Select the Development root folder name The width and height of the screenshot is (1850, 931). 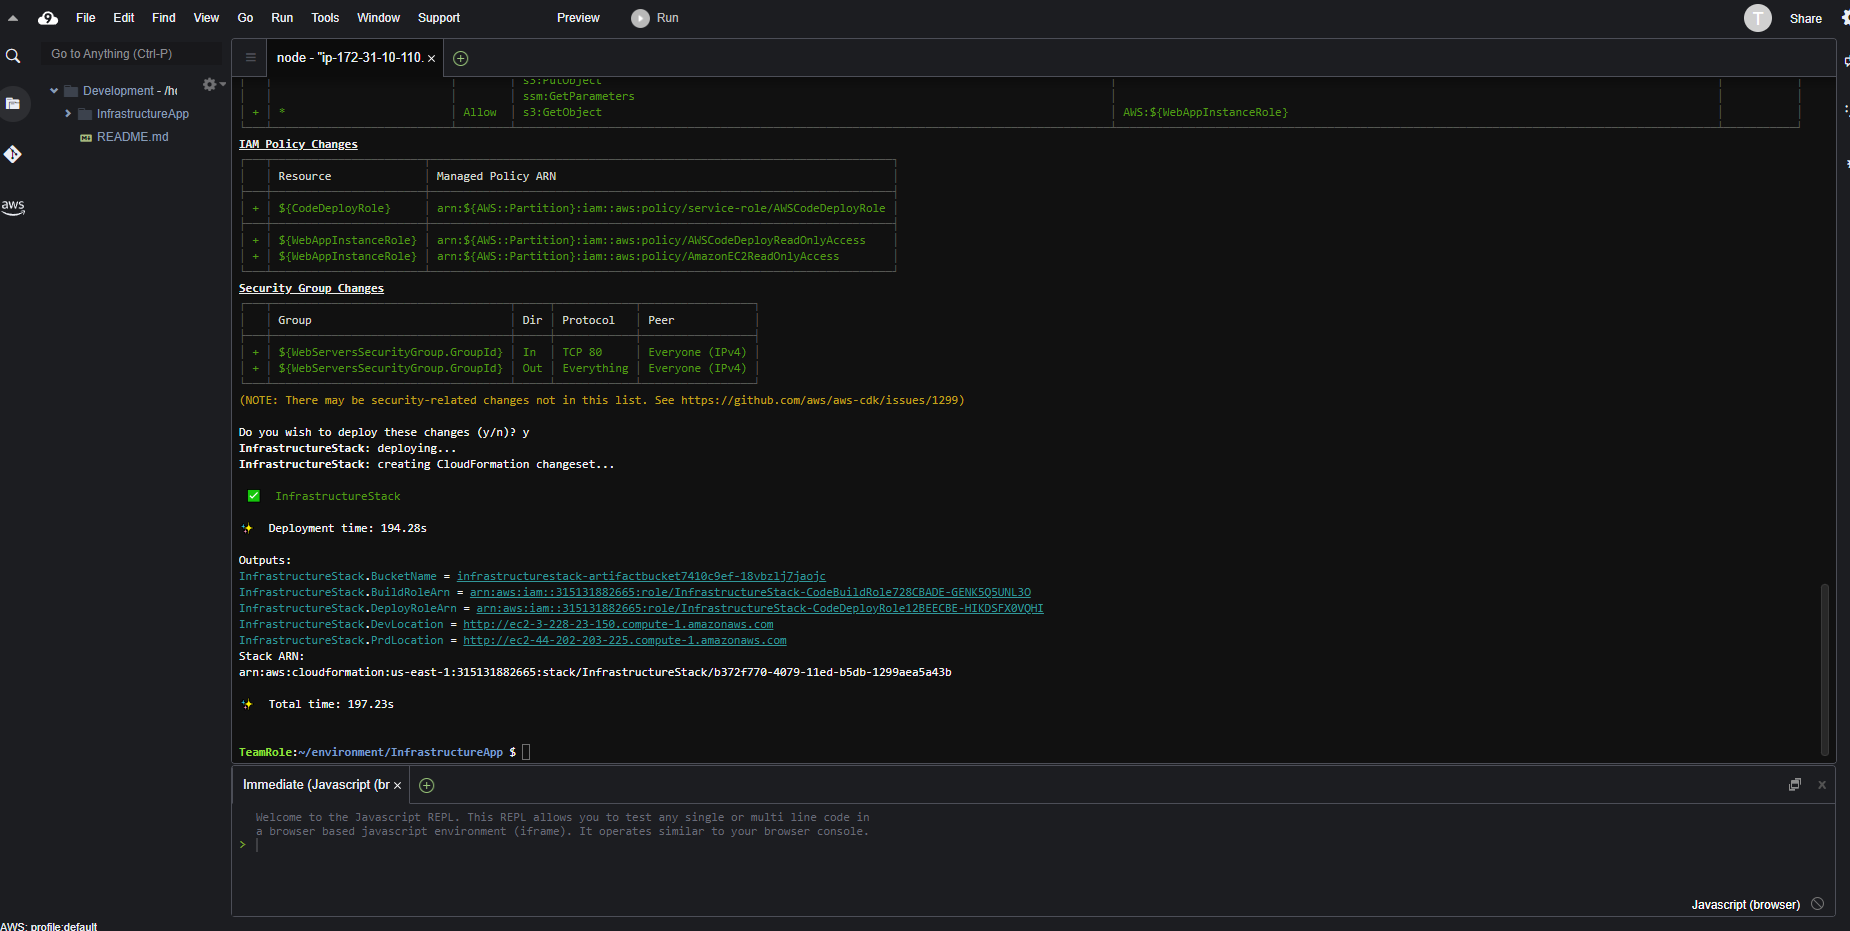[130, 91]
